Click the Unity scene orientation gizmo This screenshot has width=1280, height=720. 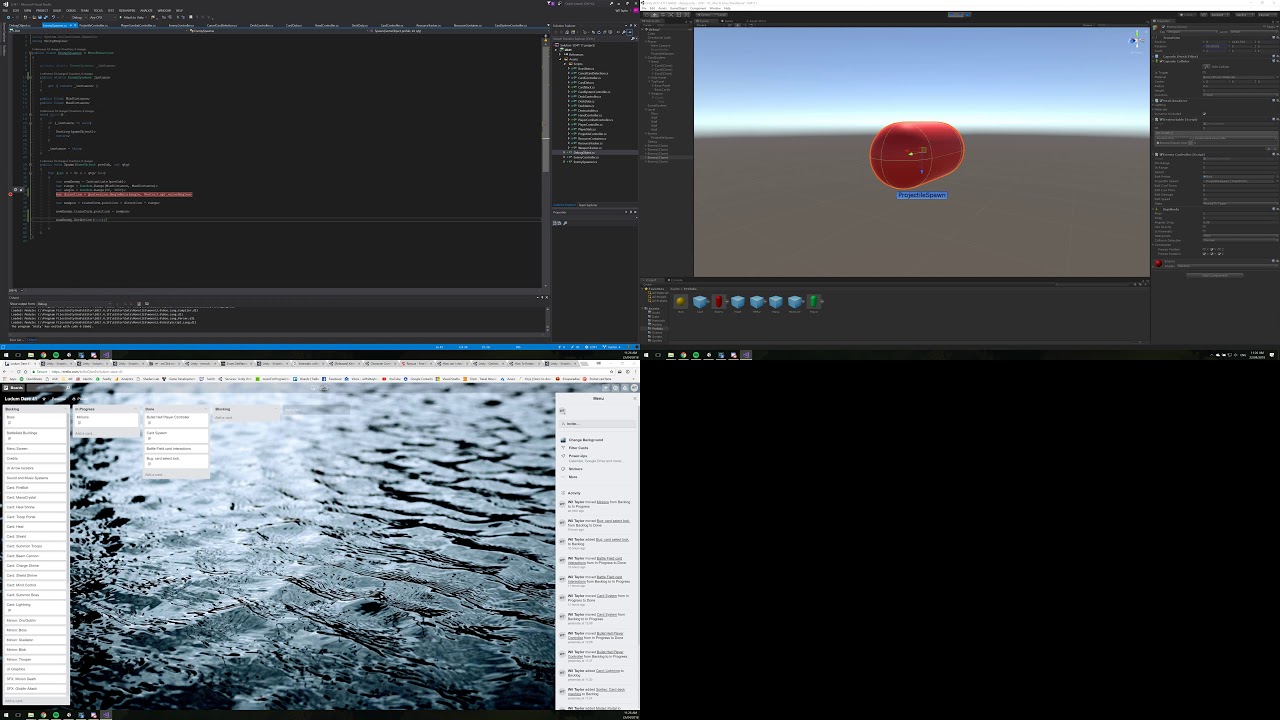coord(1135,40)
